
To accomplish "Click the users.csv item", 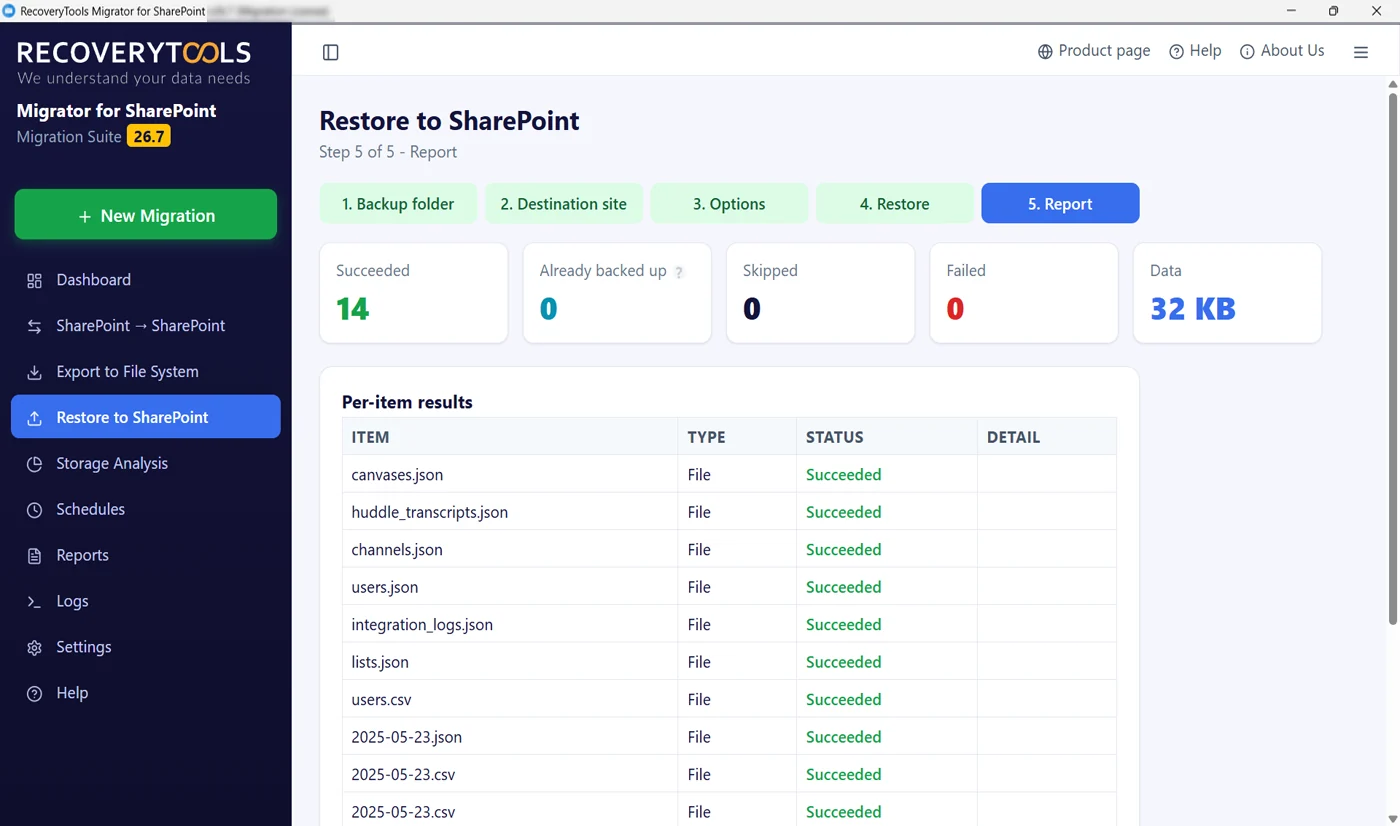I will click(x=381, y=700).
